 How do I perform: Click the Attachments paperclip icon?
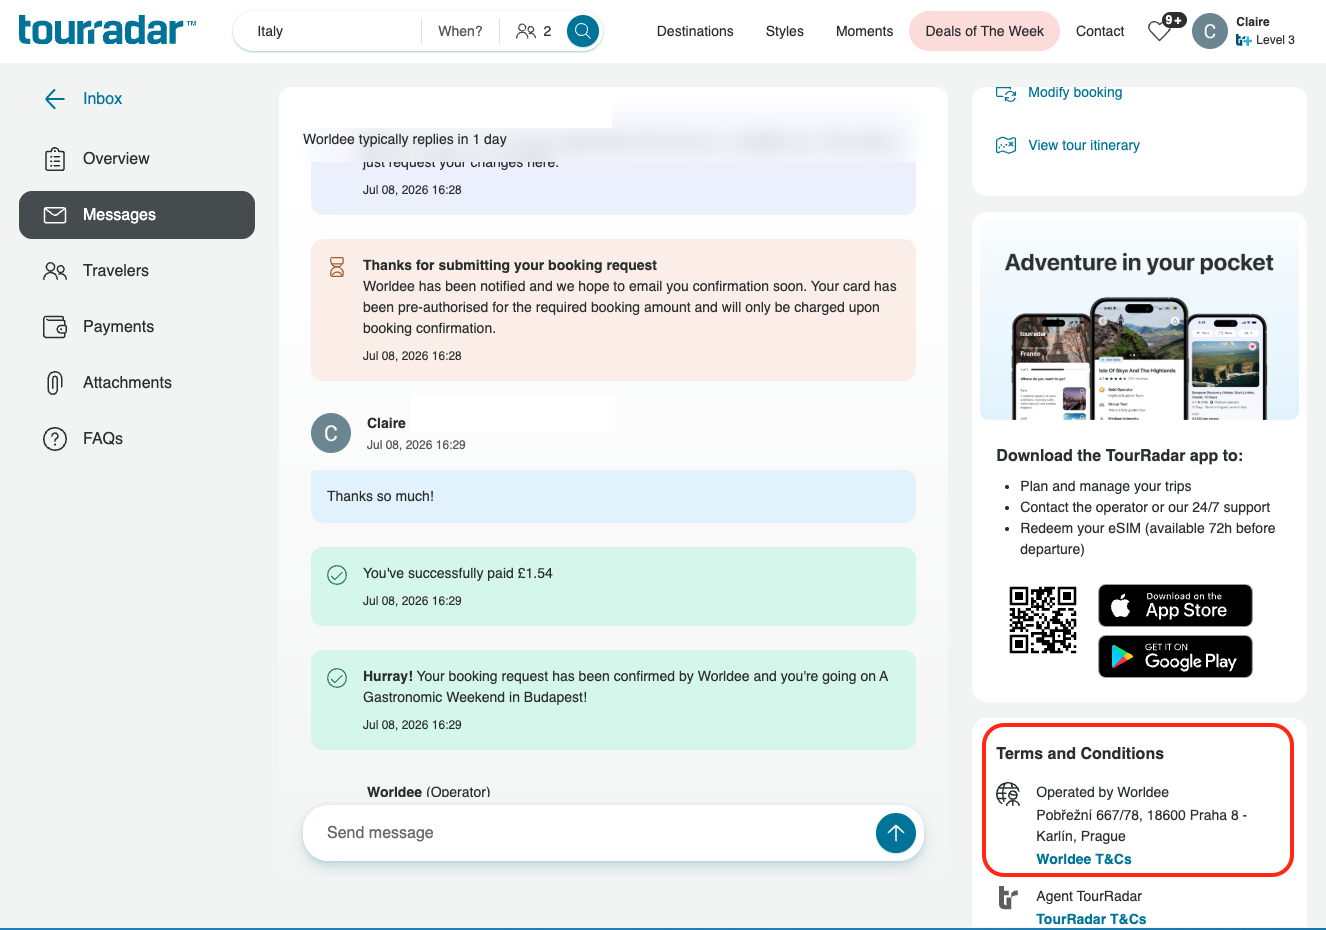[55, 383]
